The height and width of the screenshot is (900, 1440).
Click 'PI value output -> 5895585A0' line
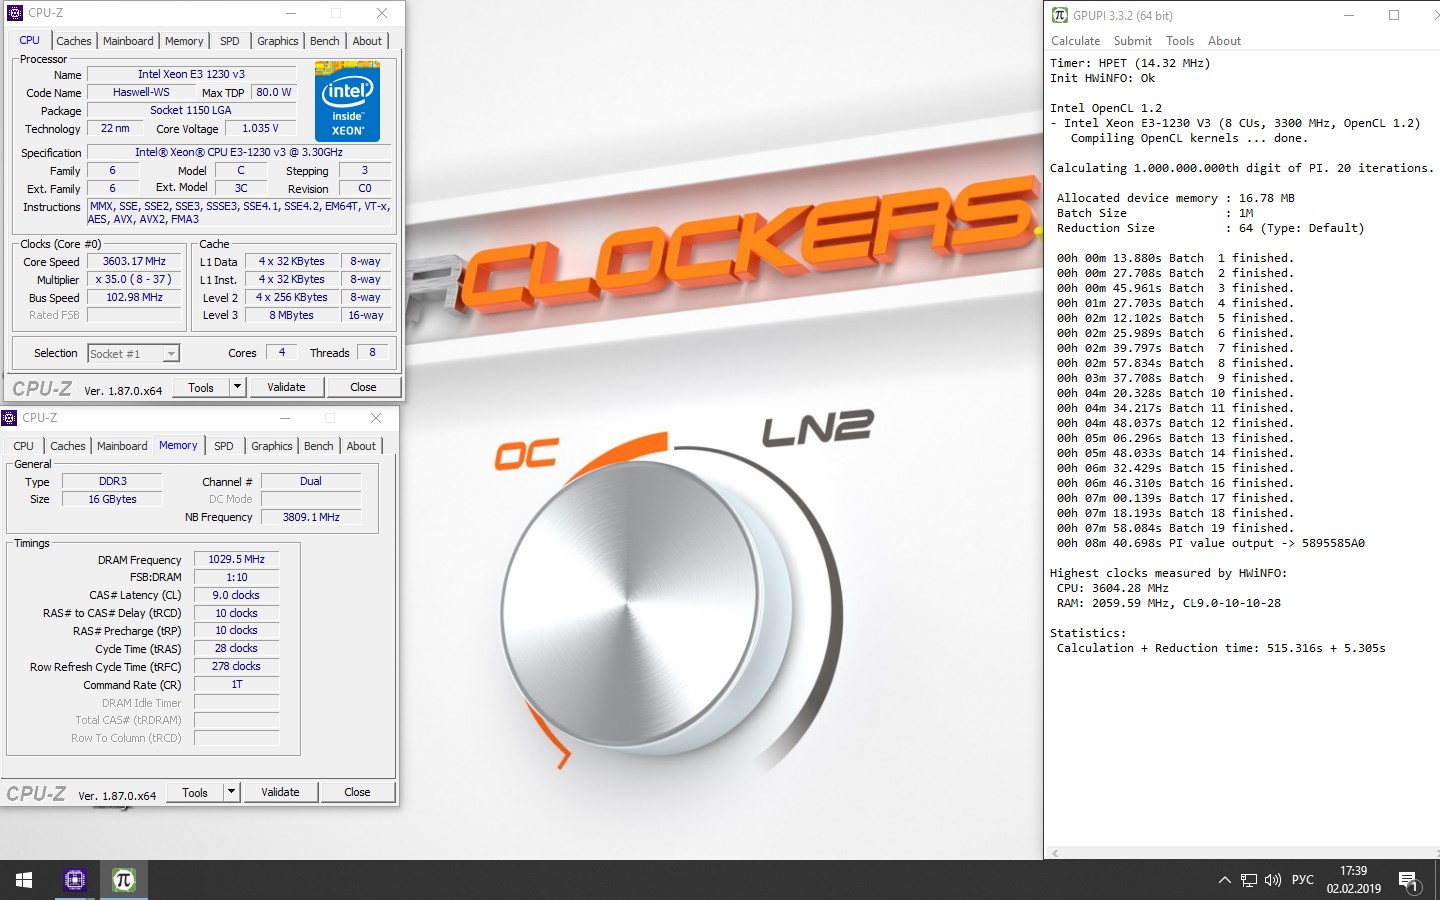pos(1210,543)
